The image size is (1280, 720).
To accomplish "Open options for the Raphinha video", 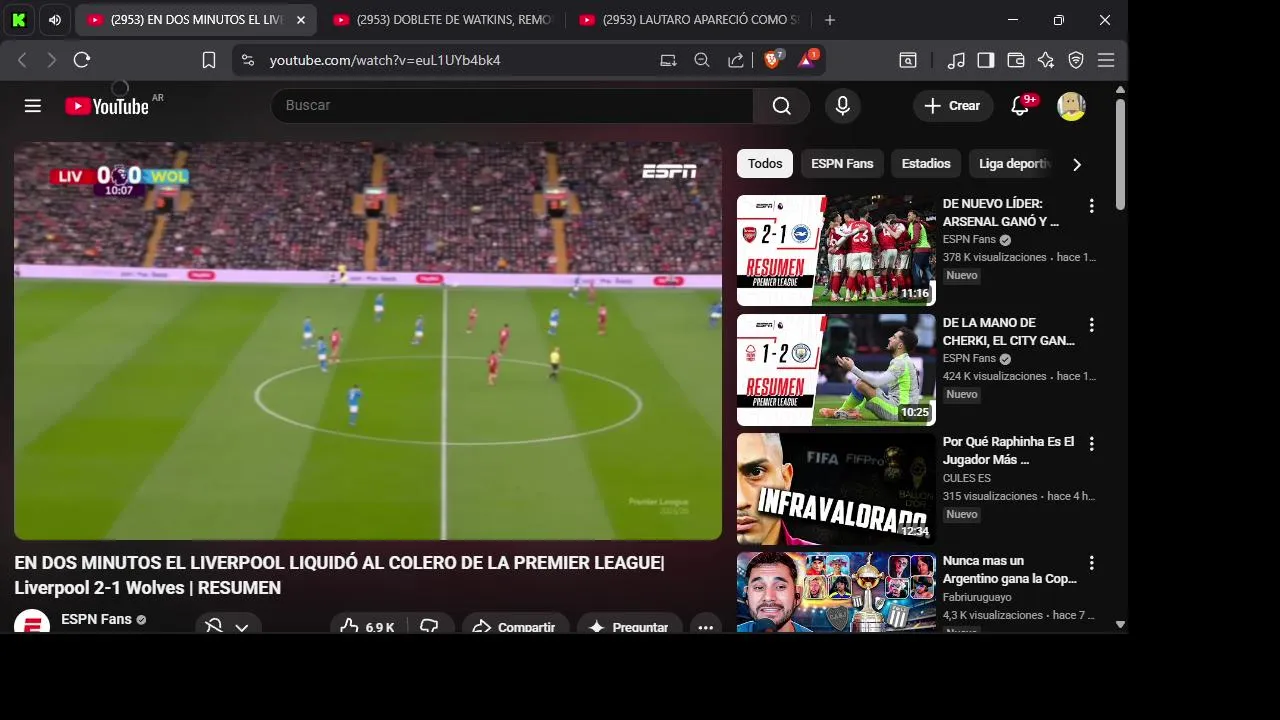I will pos(1091,444).
